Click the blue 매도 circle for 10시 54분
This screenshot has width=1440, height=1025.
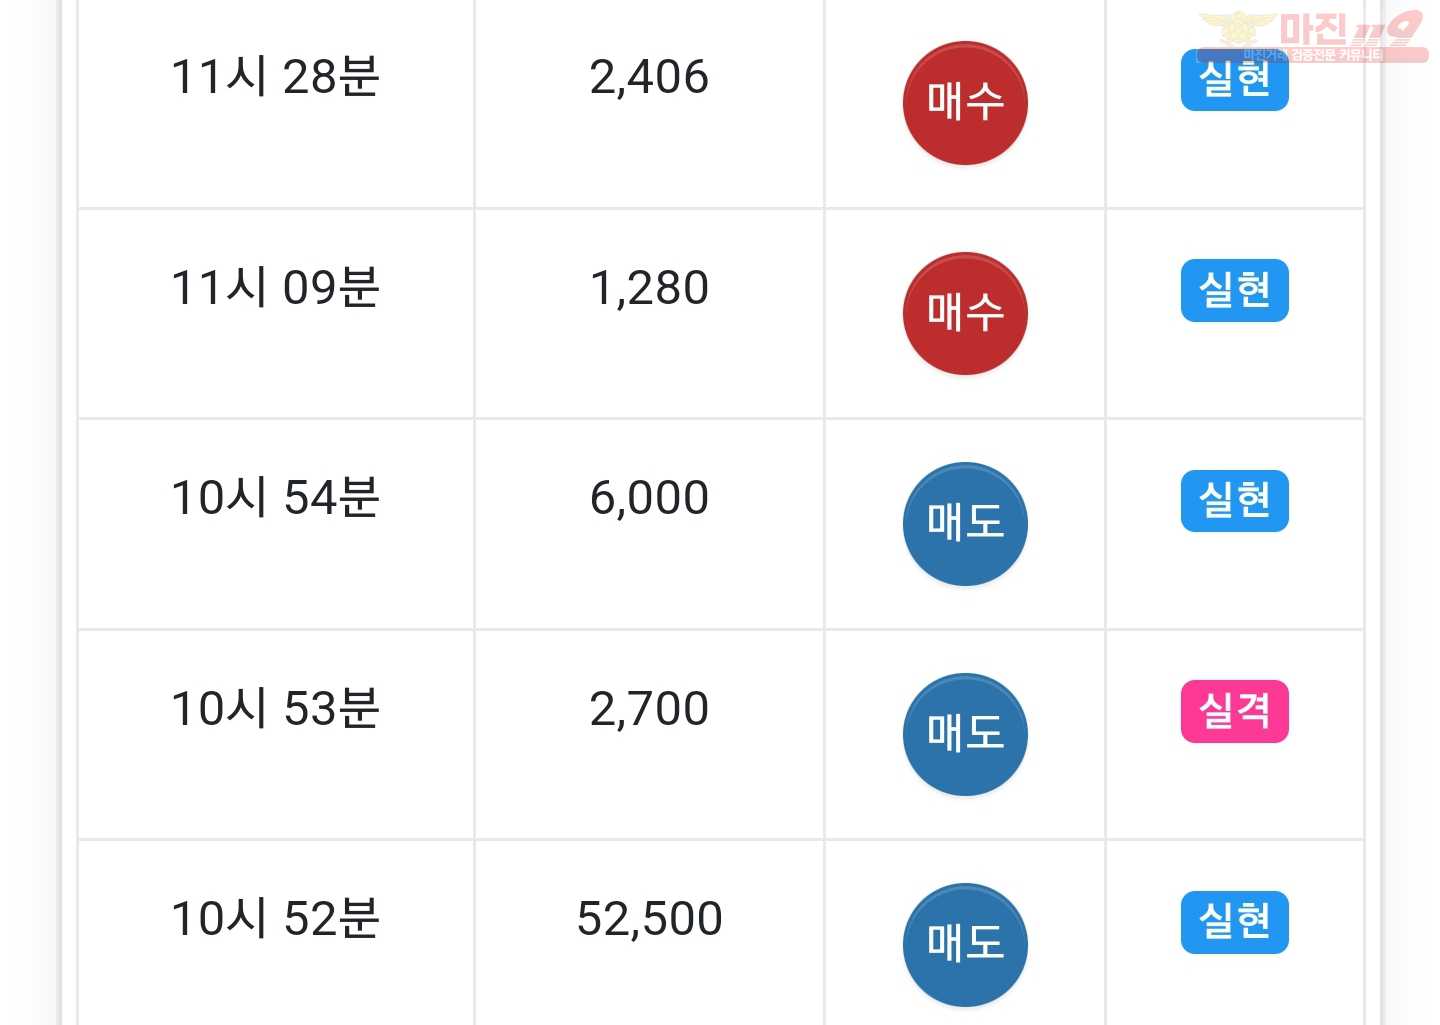pyautogui.click(x=965, y=524)
